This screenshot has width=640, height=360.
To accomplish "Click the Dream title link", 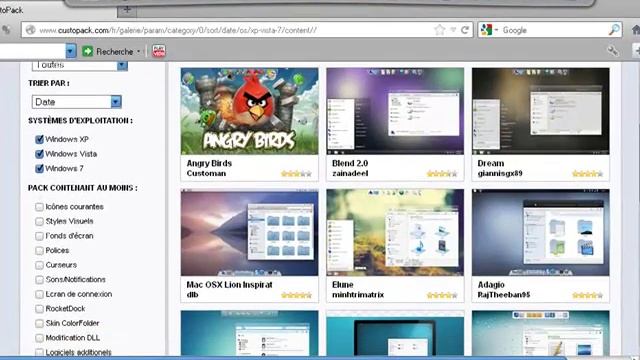I will [x=491, y=163].
